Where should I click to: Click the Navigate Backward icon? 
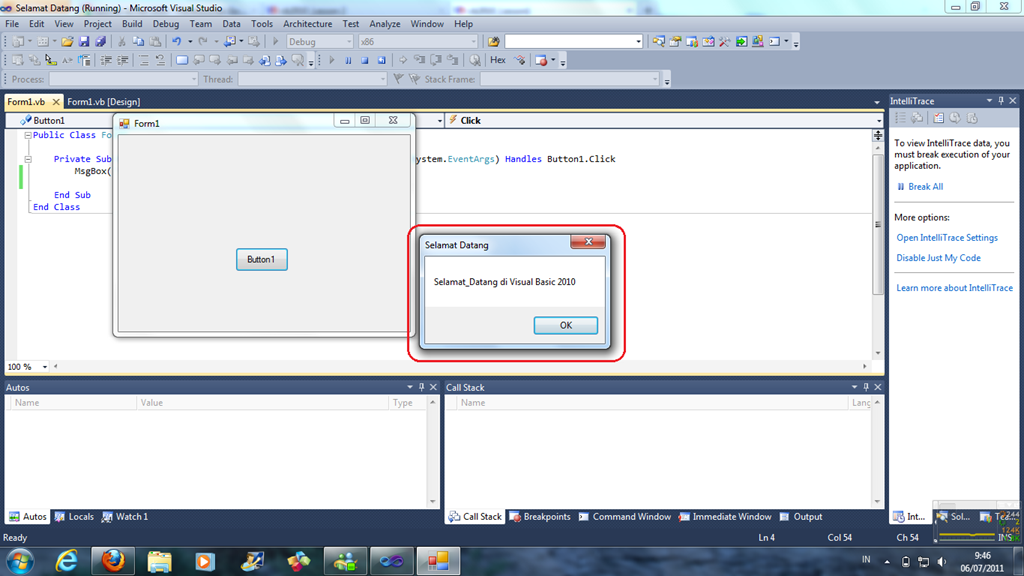229,42
